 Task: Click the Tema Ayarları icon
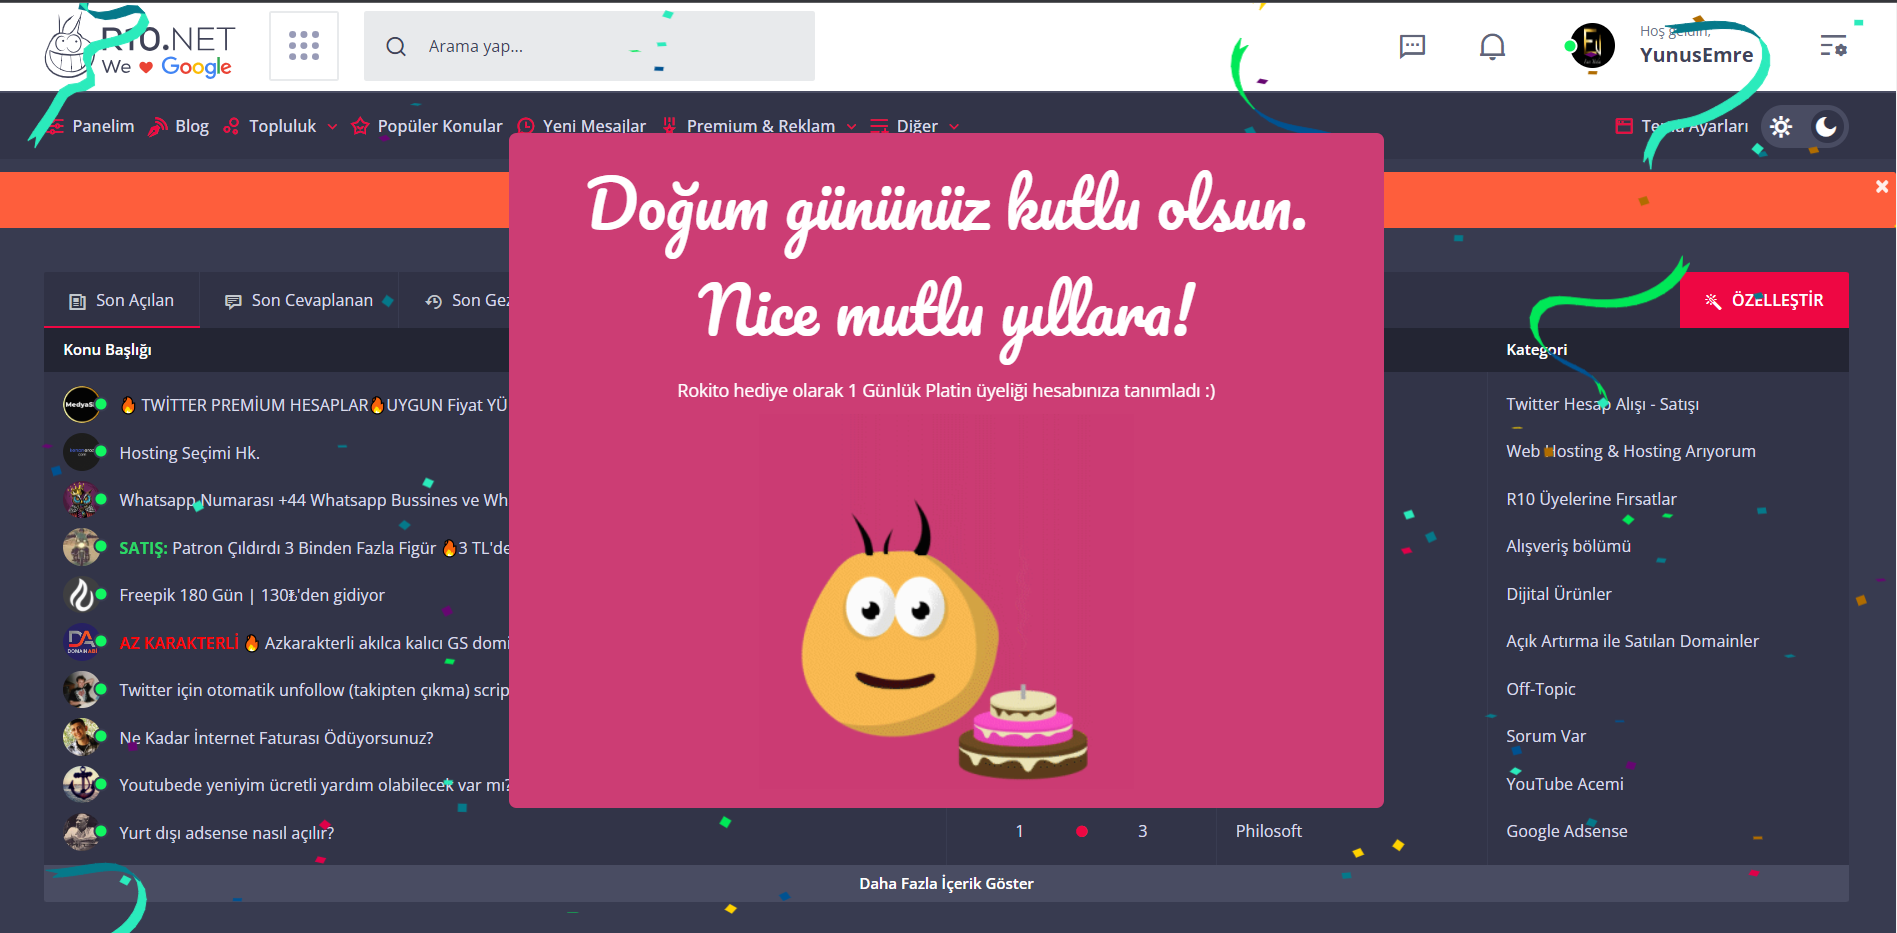coord(1624,127)
